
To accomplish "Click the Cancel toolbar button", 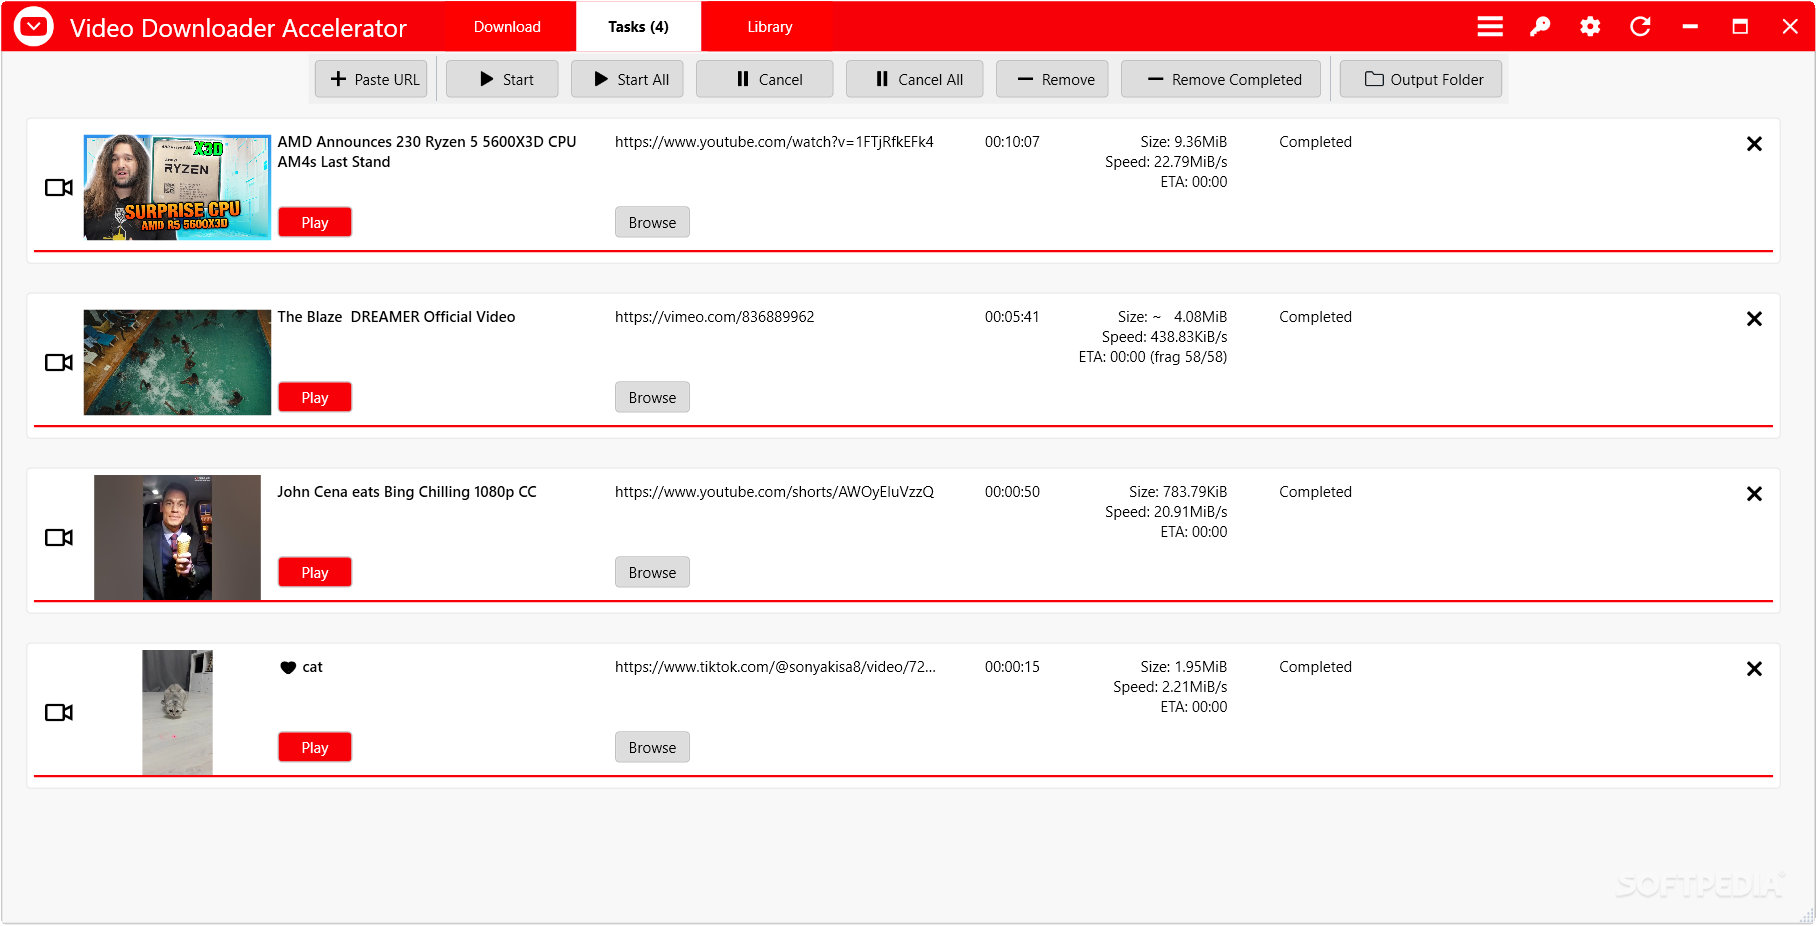I will (x=764, y=79).
